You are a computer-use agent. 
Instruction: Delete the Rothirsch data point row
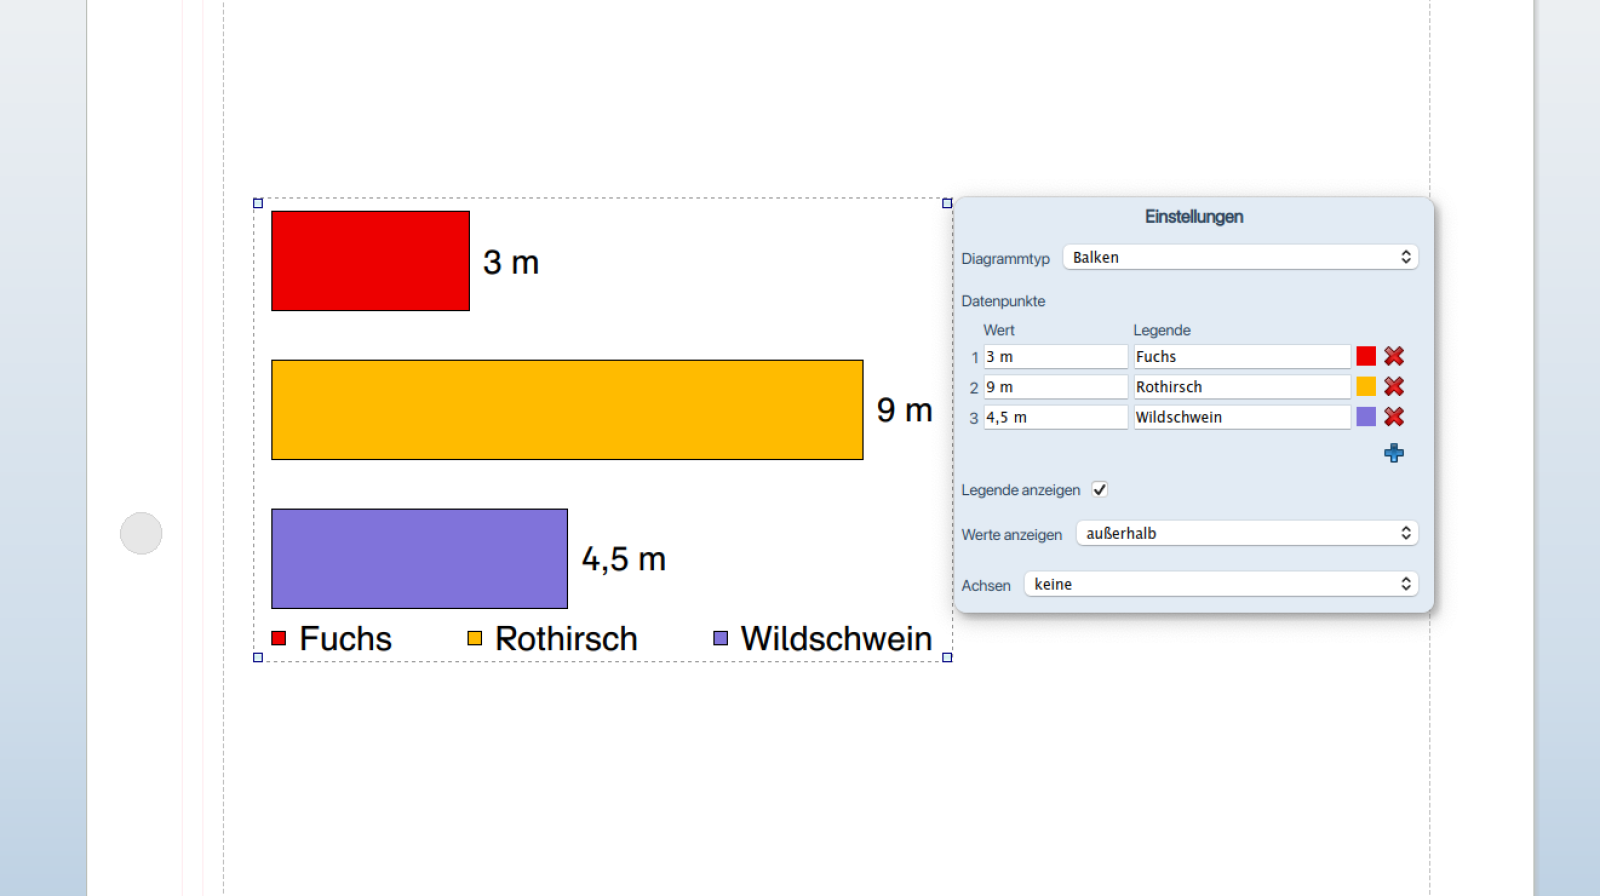[x=1394, y=386]
